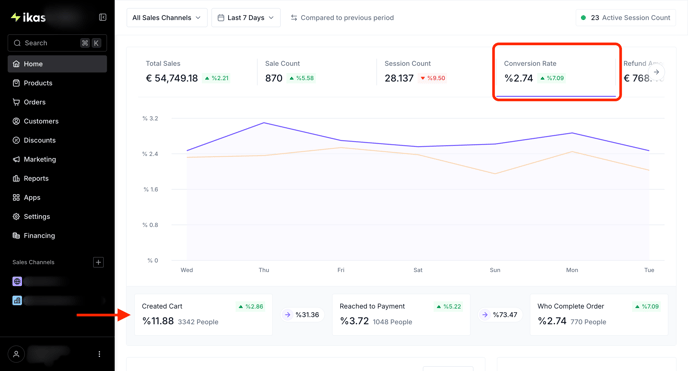Screen dimensions: 688x371
Task: Click the Who Complete Order funnel card
Action: coord(599,314)
